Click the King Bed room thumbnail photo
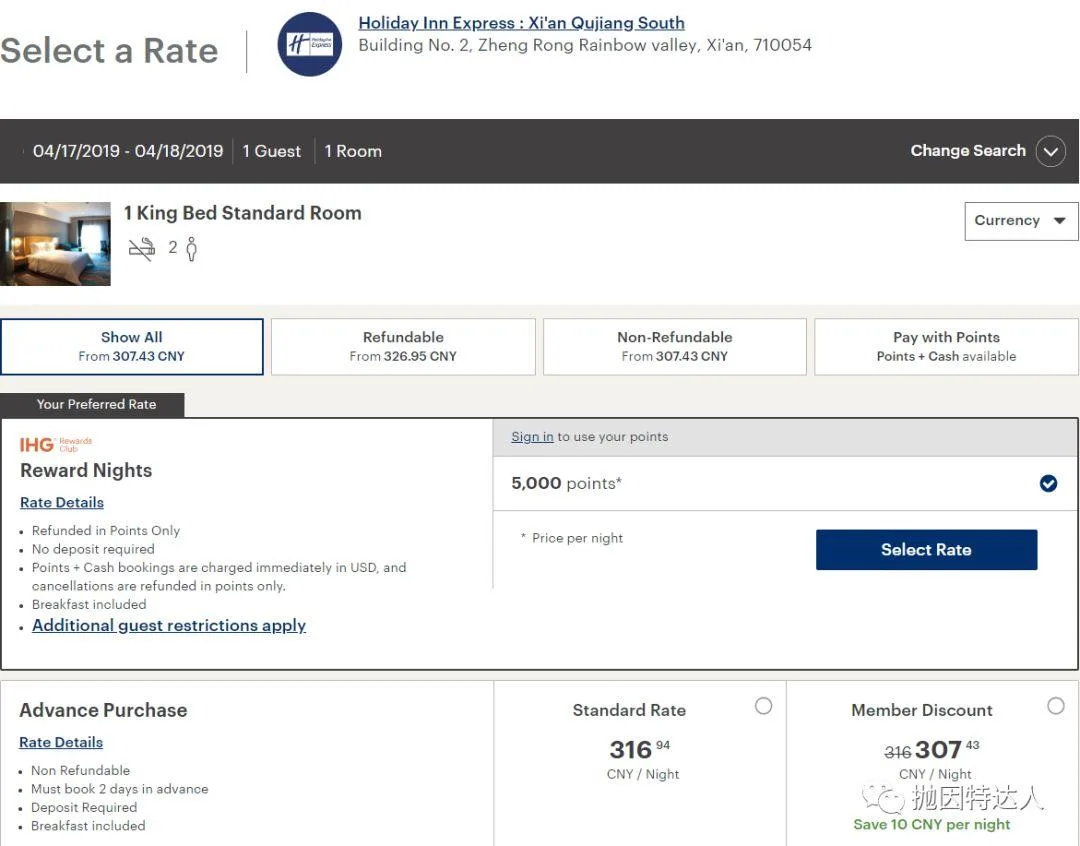The height and width of the screenshot is (846, 1080). pyautogui.click(x=55, y=244)
